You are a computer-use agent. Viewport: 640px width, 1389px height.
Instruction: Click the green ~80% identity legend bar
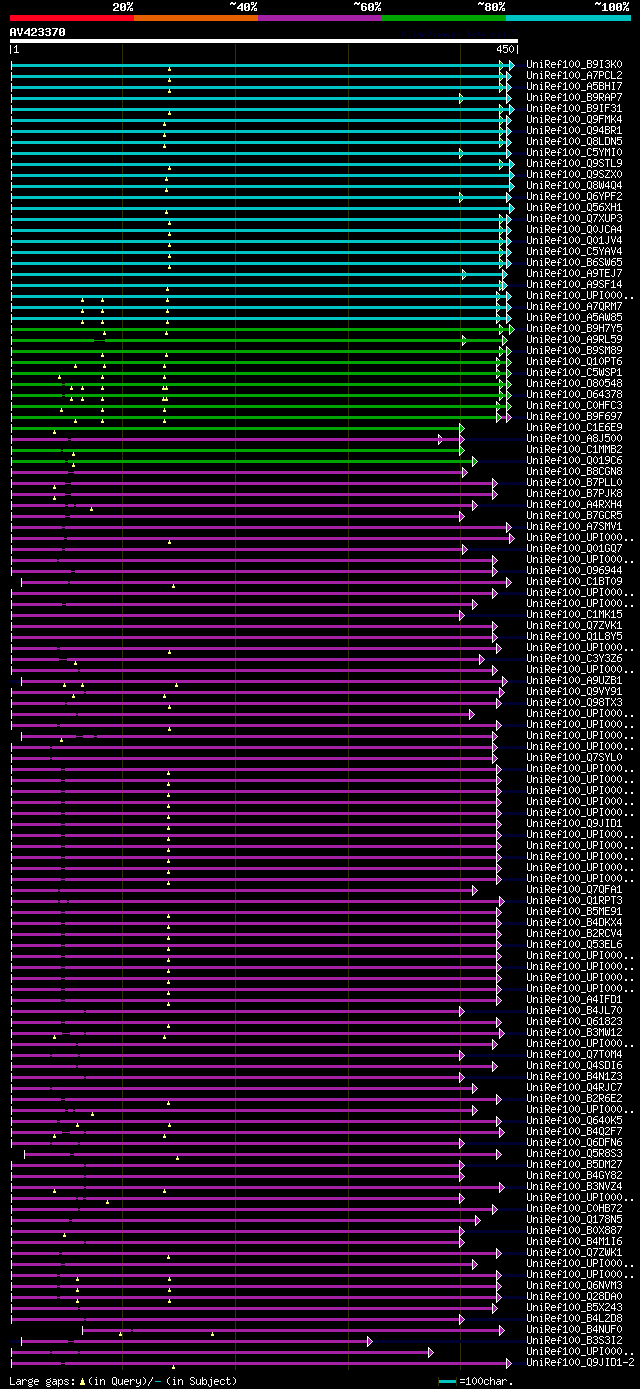444,17
